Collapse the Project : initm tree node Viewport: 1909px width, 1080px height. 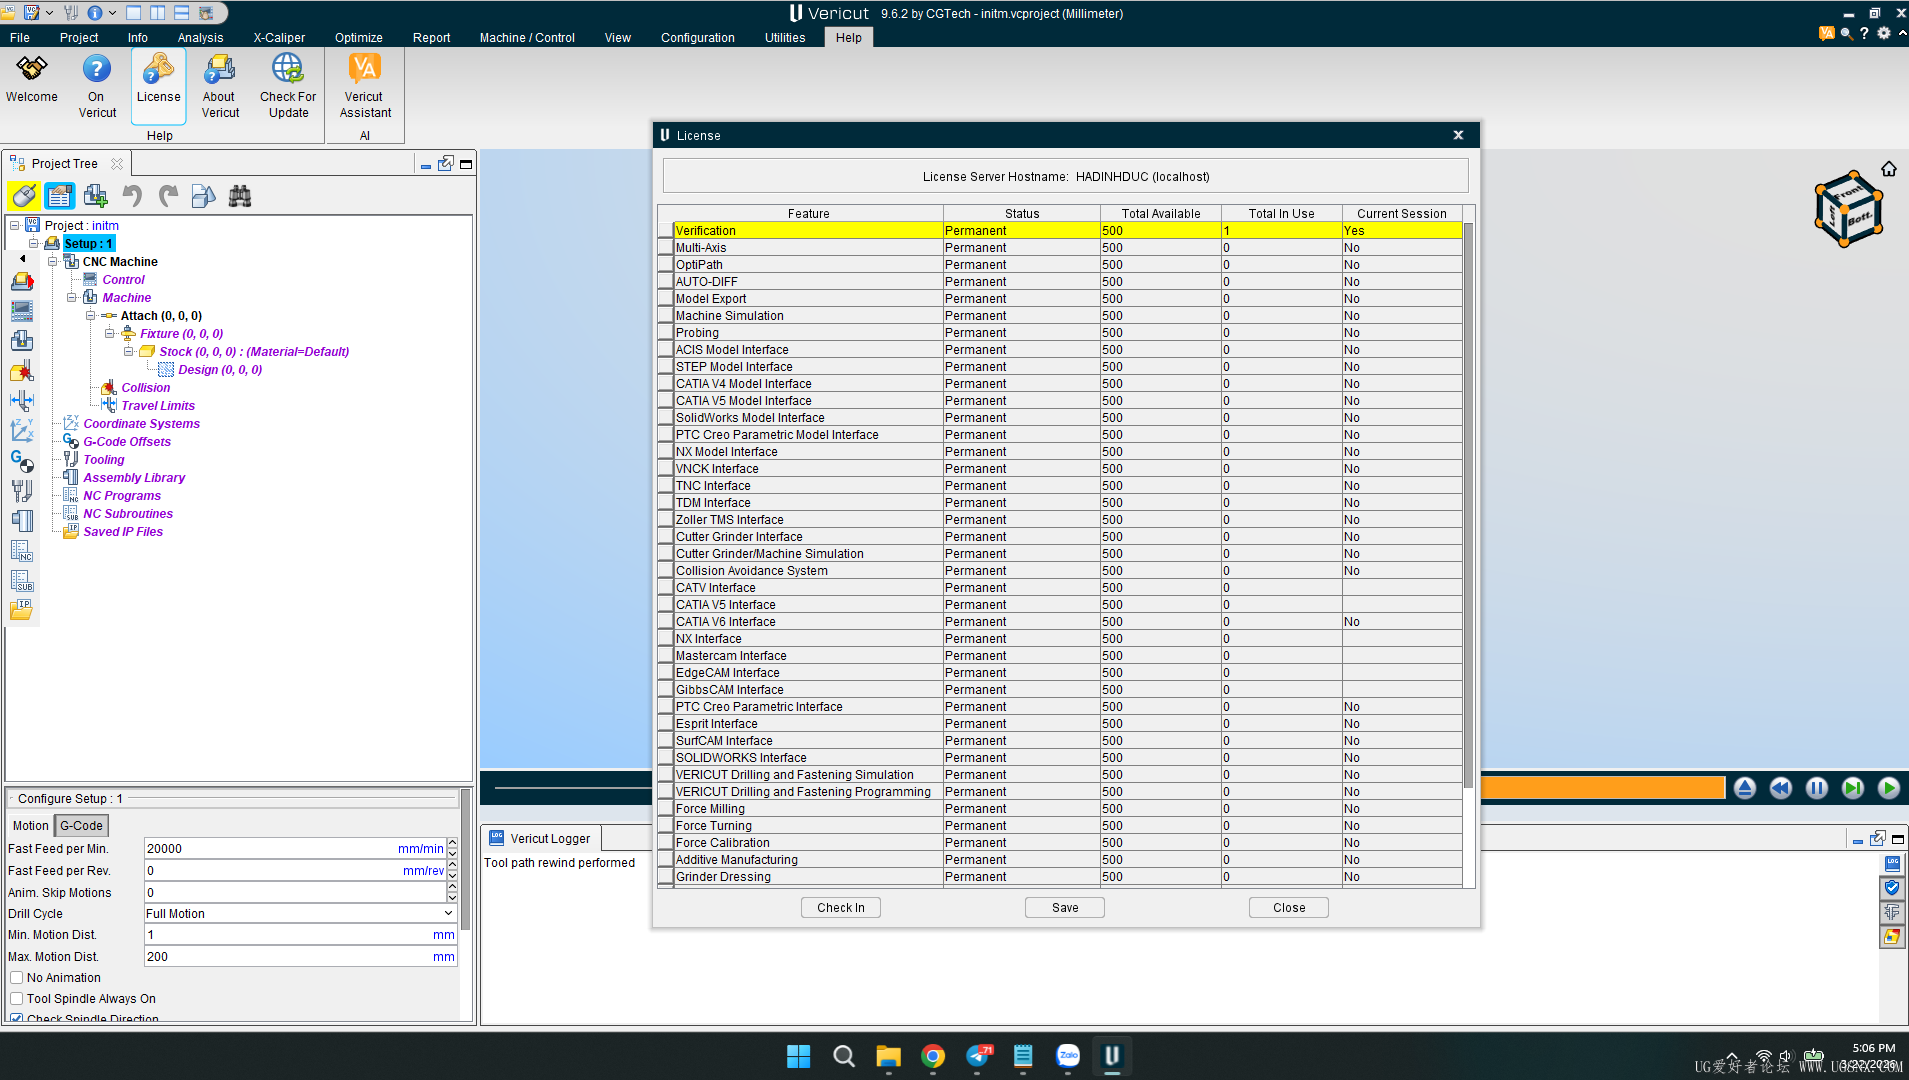(15, 226)
